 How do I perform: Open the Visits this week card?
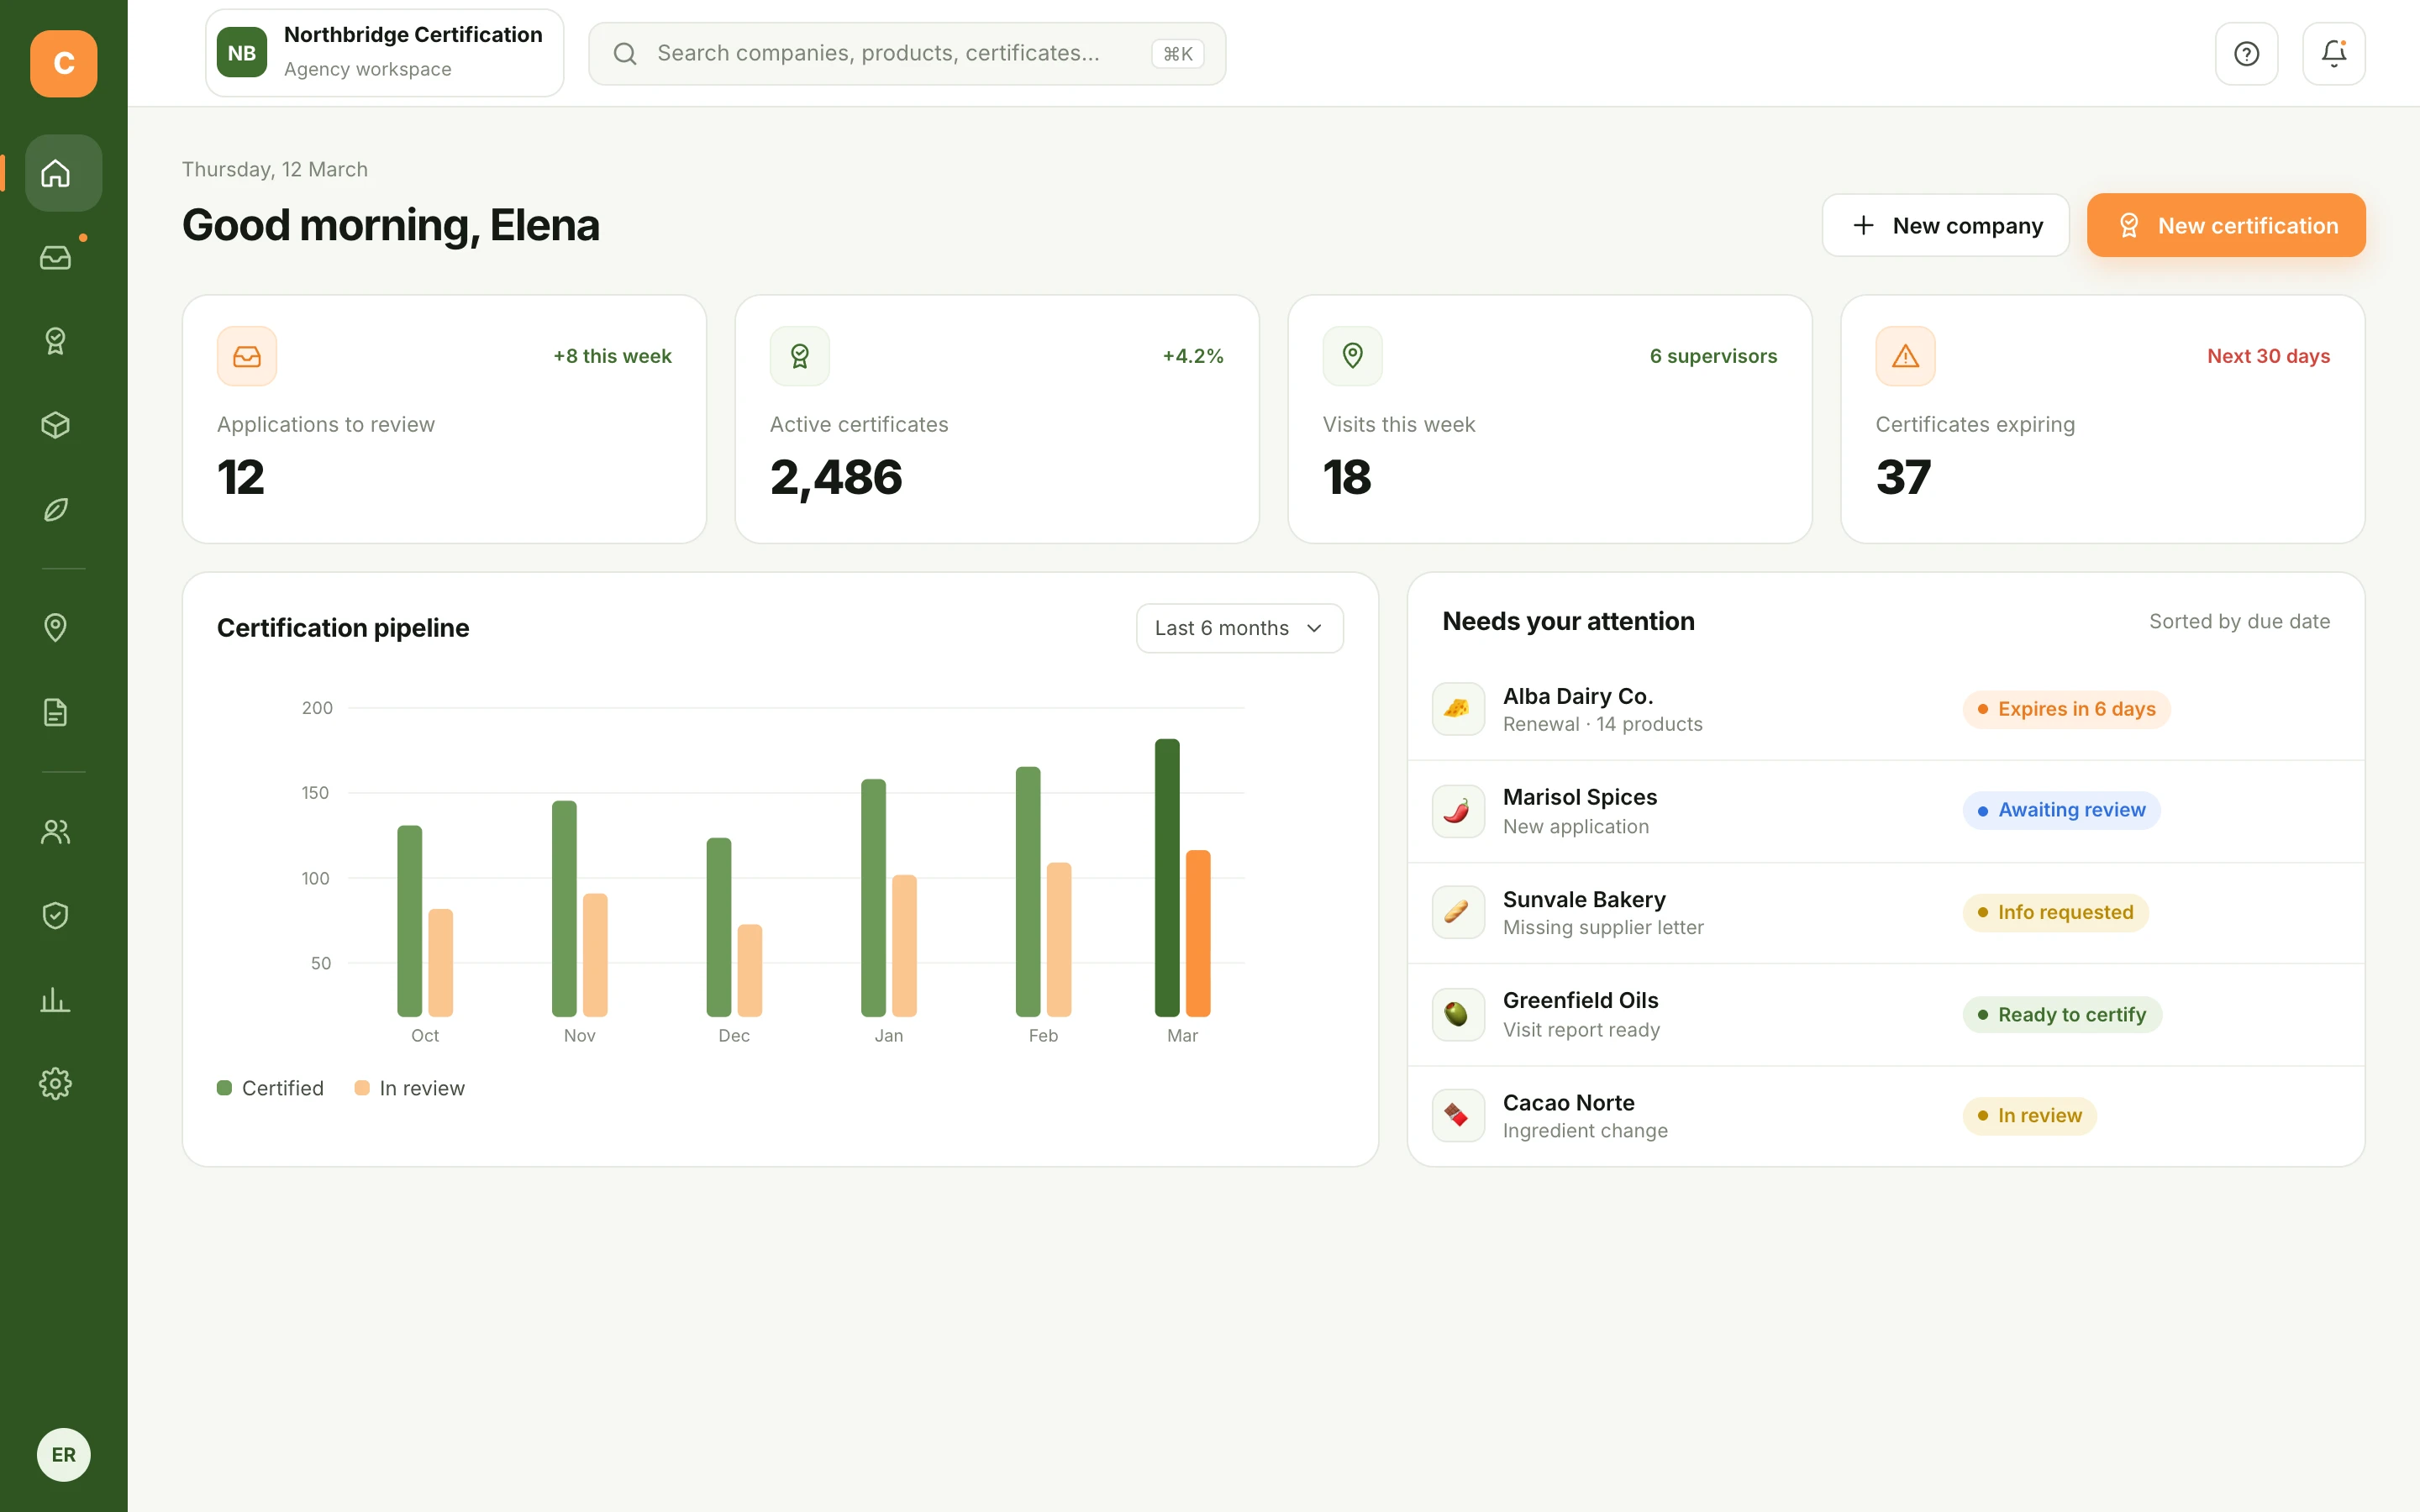pyautogui.click(x=1550, y=419)
